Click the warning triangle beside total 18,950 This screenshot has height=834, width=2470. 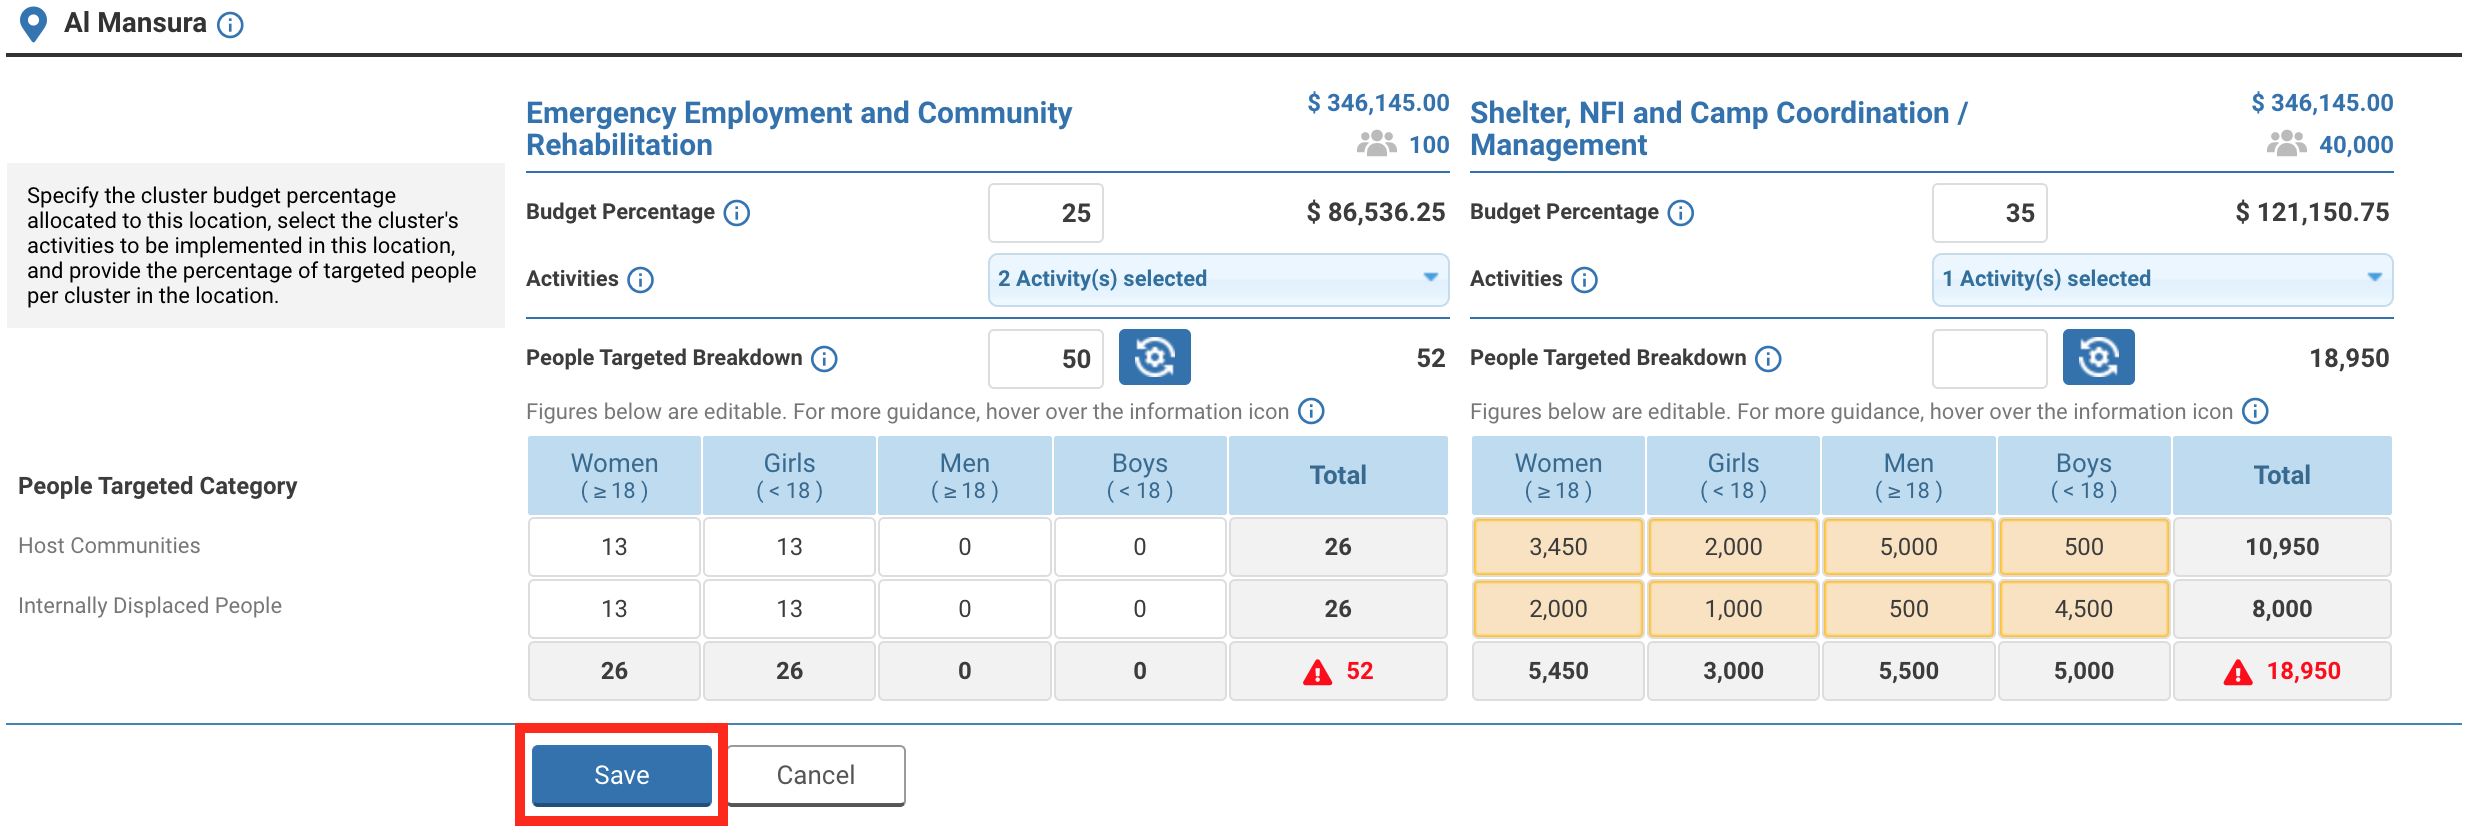point(2238,672)
